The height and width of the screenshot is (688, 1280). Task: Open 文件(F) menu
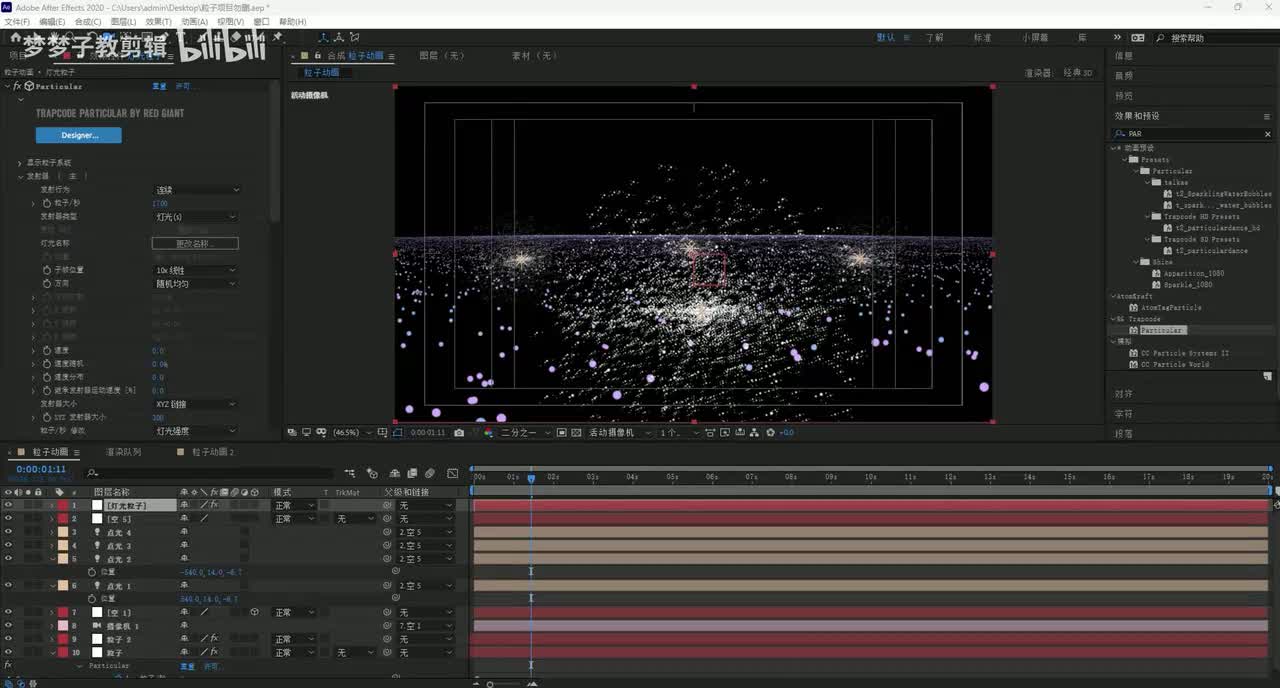coord(17,21)
